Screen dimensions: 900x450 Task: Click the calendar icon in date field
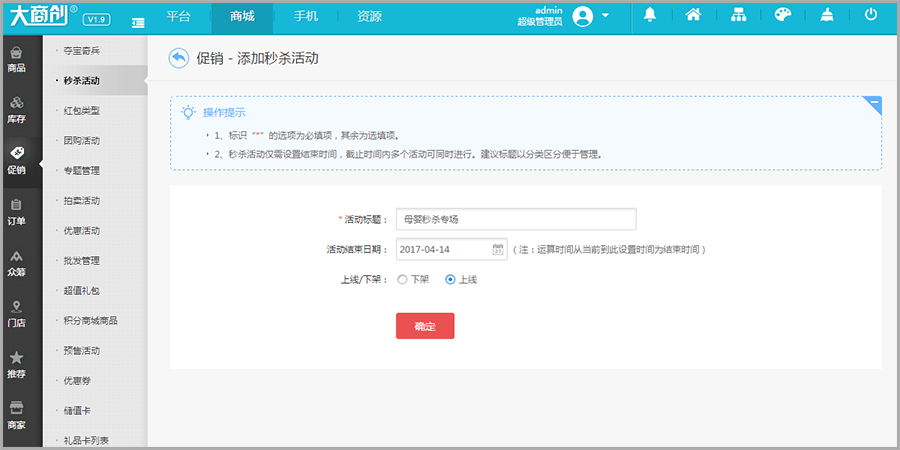(498, 249)
